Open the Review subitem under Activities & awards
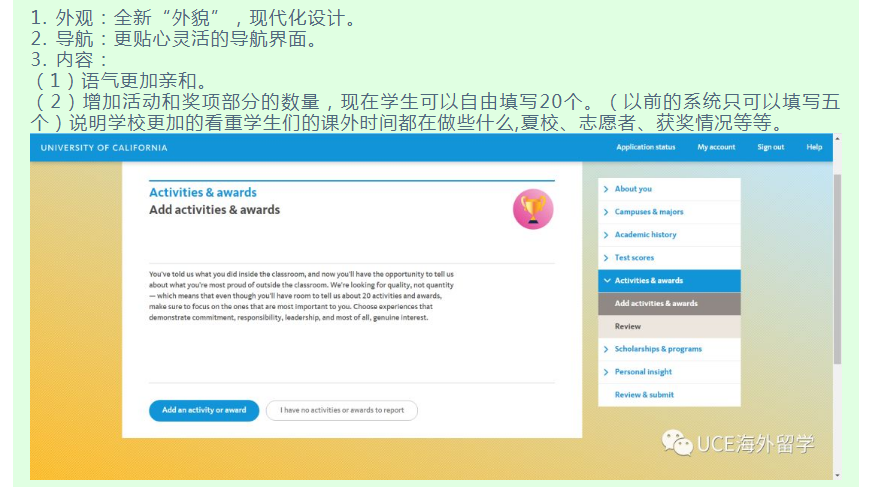This screenshot has width=871, height=487. point(628,327)
